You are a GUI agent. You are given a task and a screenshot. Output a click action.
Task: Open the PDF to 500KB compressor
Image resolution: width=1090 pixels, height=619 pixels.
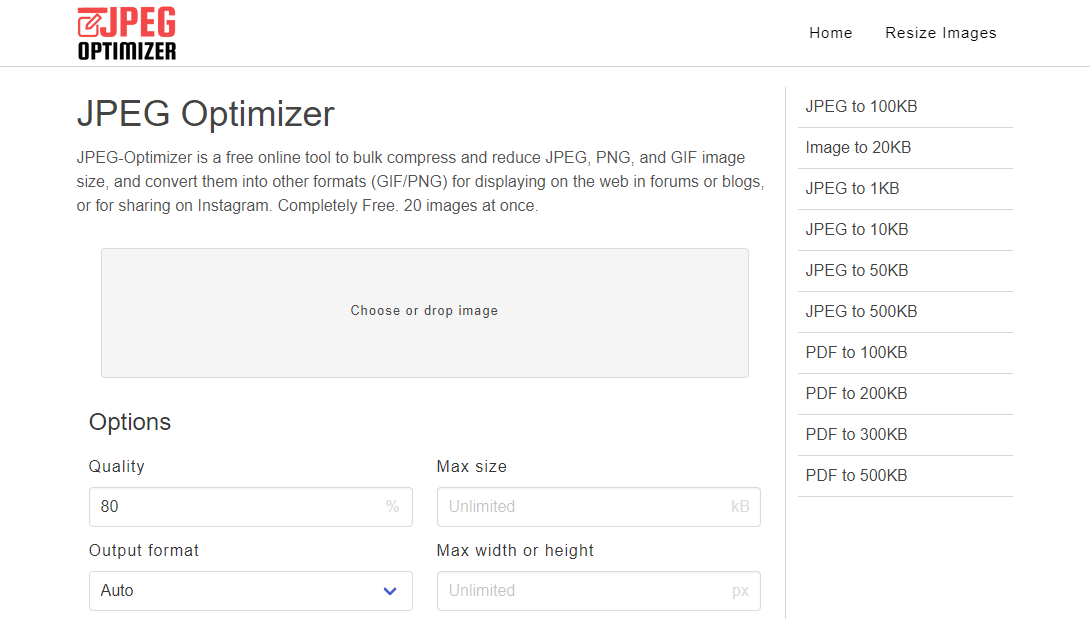click(x=856, y=475)
